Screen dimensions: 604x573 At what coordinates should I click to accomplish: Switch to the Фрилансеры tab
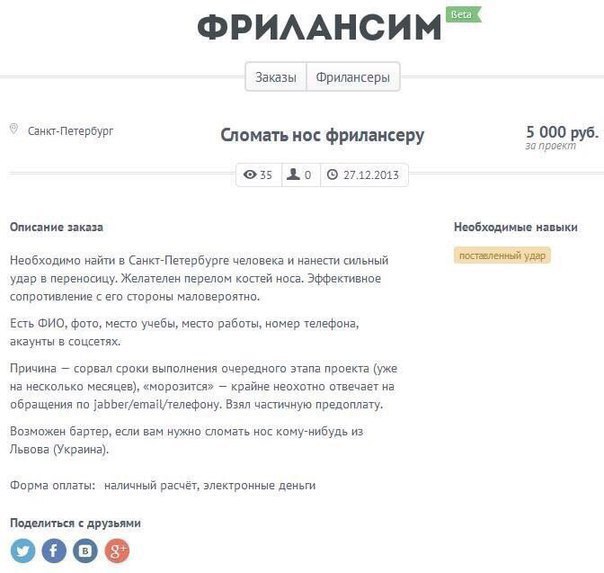tap(353, 77)
